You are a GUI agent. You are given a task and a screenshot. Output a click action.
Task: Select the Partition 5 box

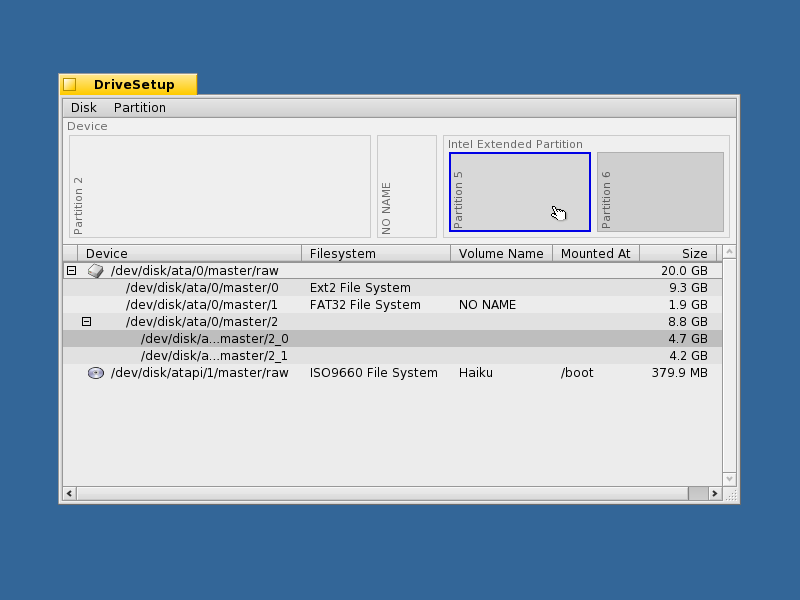(x=518, y=190)
